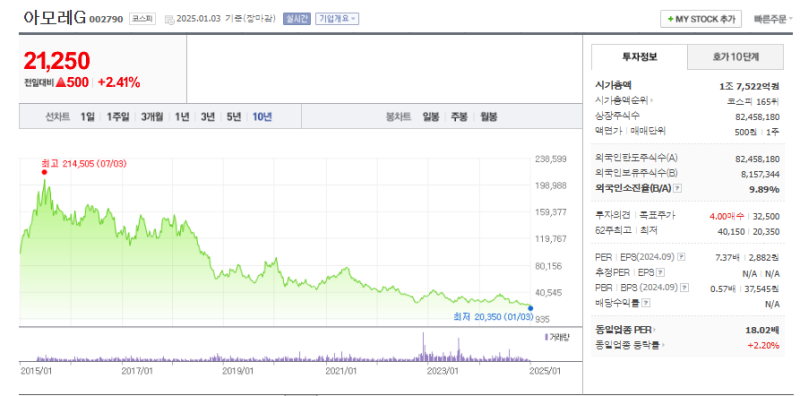Click 코스피 market badge

click(142, 19)
